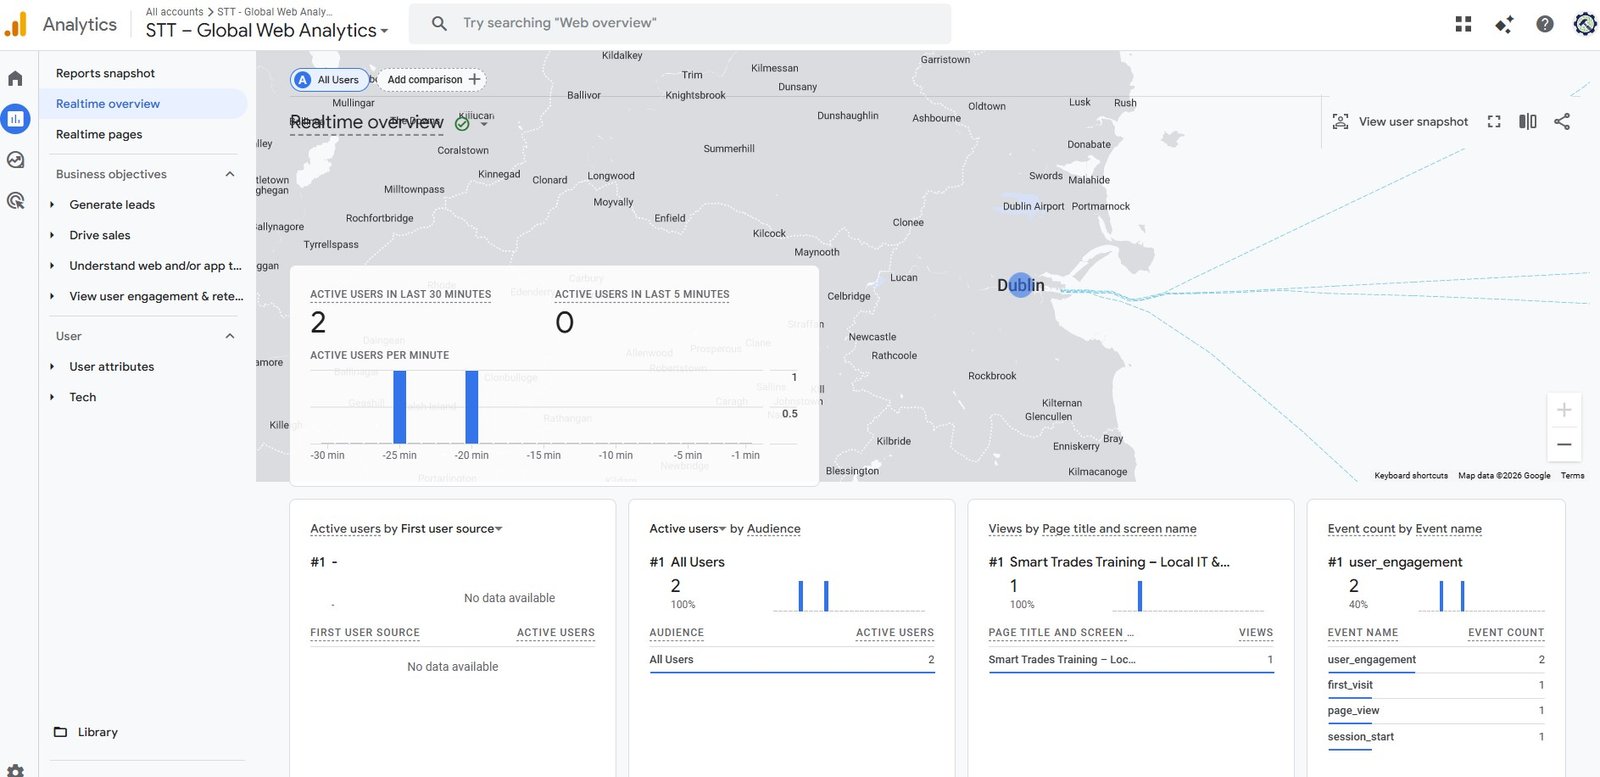The height and width of the screenshot is (777, 1600).
Task: Collapse the Business objectives section
Action: tap(230, 174)
